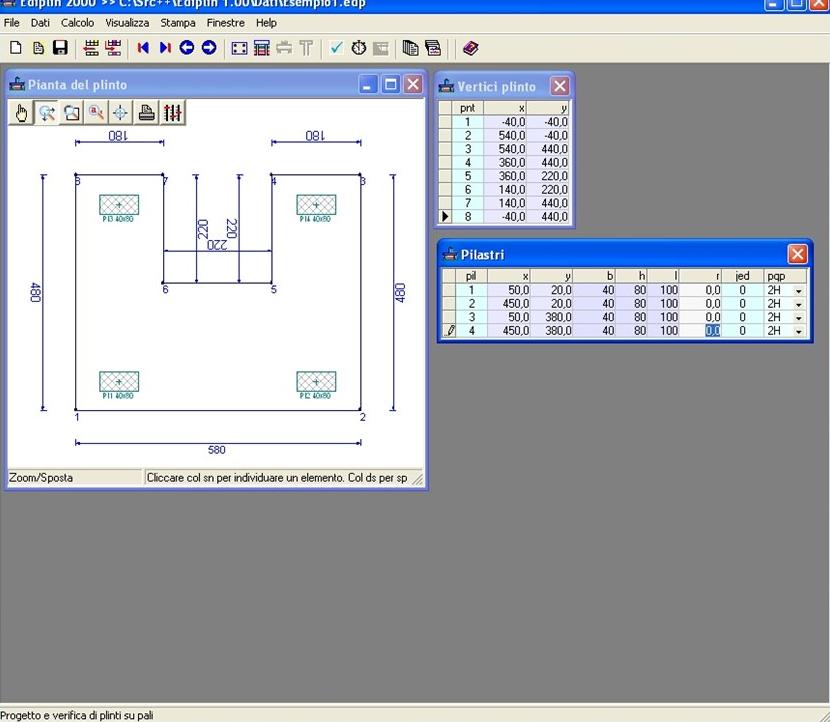
Task: Select the hand pan tool
Action: tap(22, 113)
